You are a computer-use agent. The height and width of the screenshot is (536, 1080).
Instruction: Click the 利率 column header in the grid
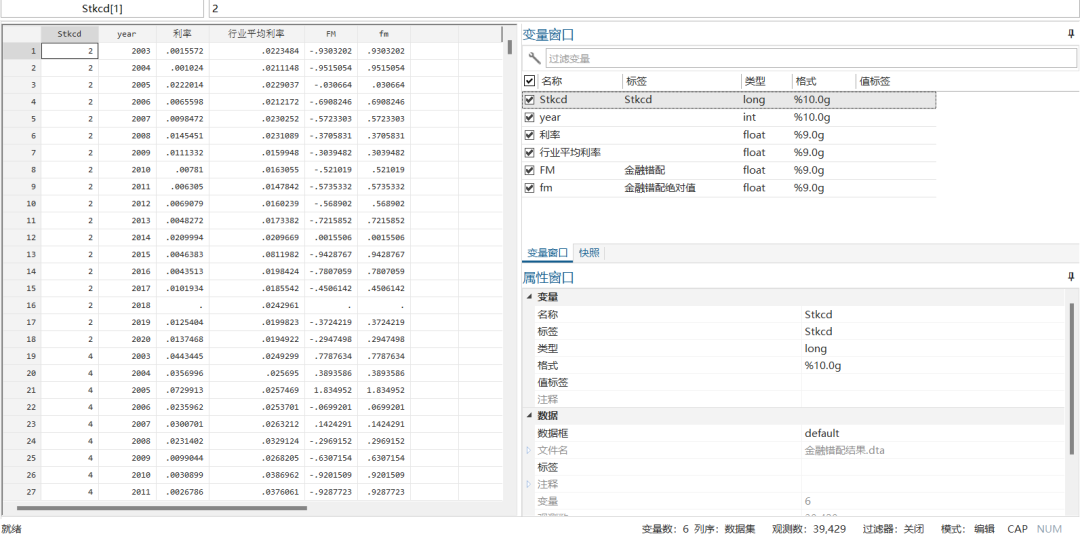[182, 33]
